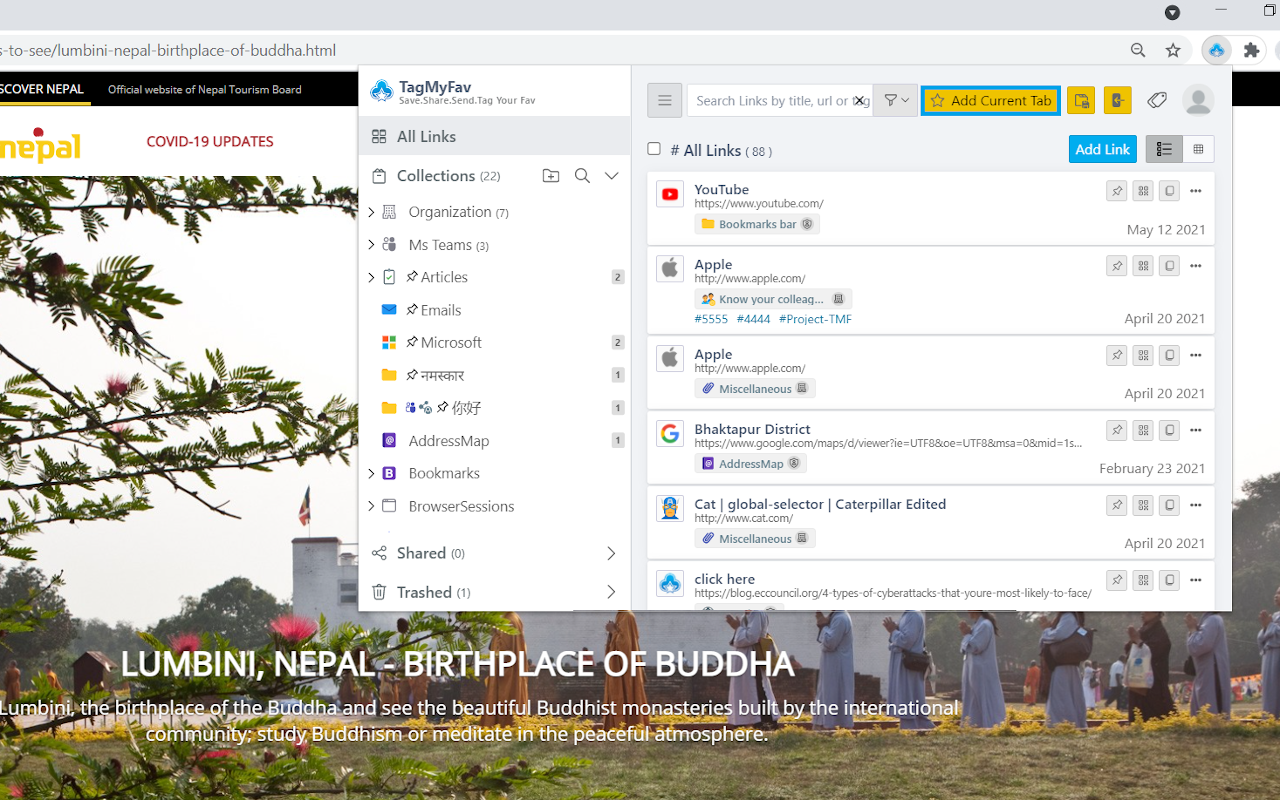The width and height of the screenshot is (1280, 800).
Task: Copy the Bhaktapur District link
Action: pyautogui.click(x=1169, y=430)
